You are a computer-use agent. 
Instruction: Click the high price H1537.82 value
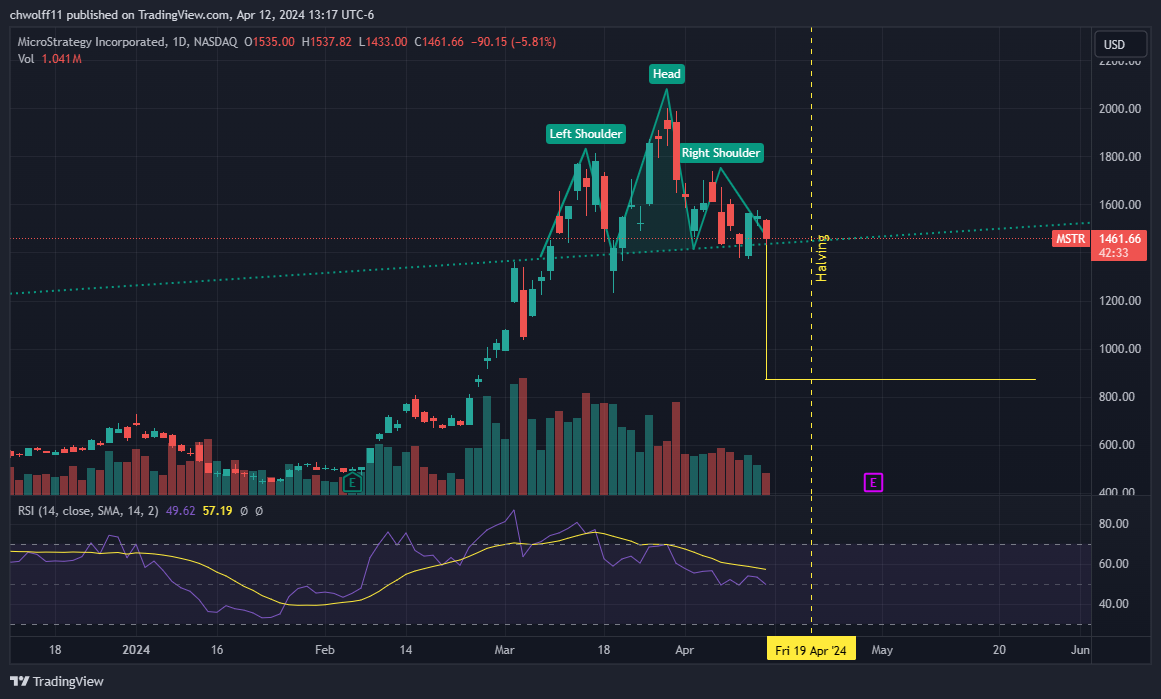327,41
